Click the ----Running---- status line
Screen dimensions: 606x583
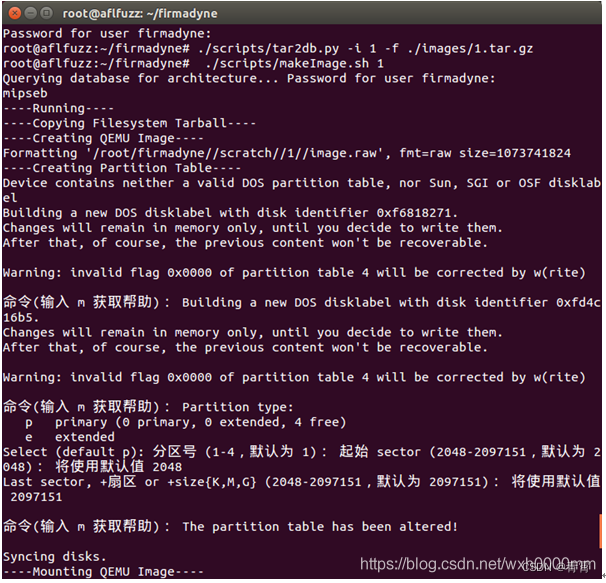point(58,108)
